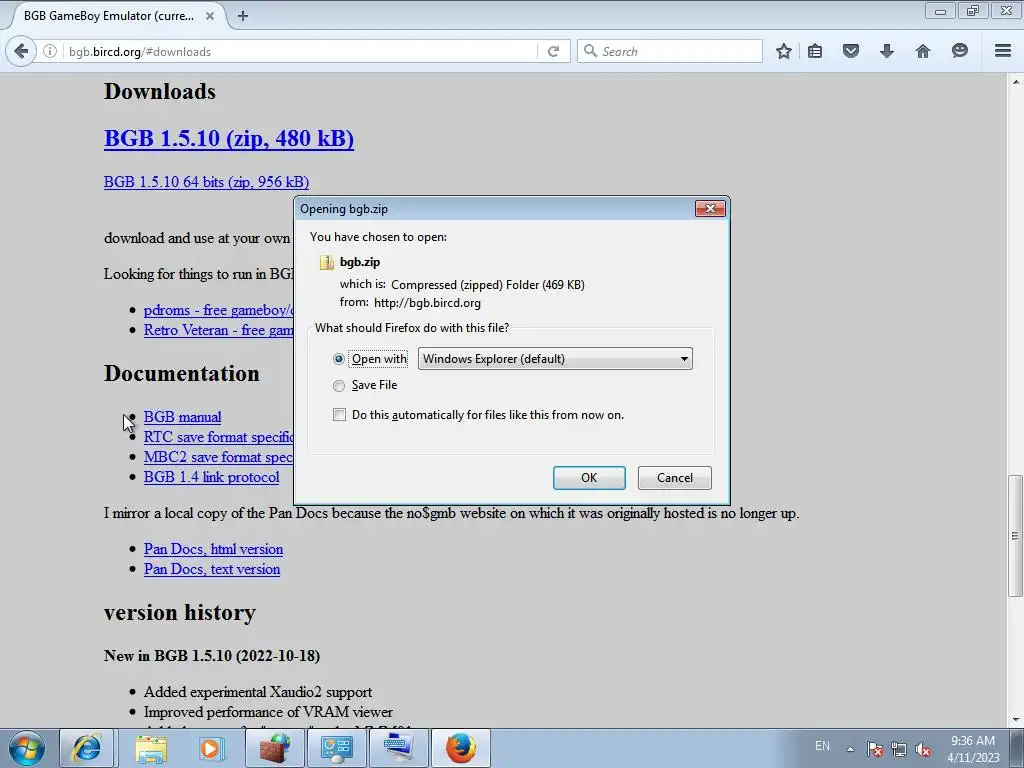Select the Open with radio button

coord(338,359)
